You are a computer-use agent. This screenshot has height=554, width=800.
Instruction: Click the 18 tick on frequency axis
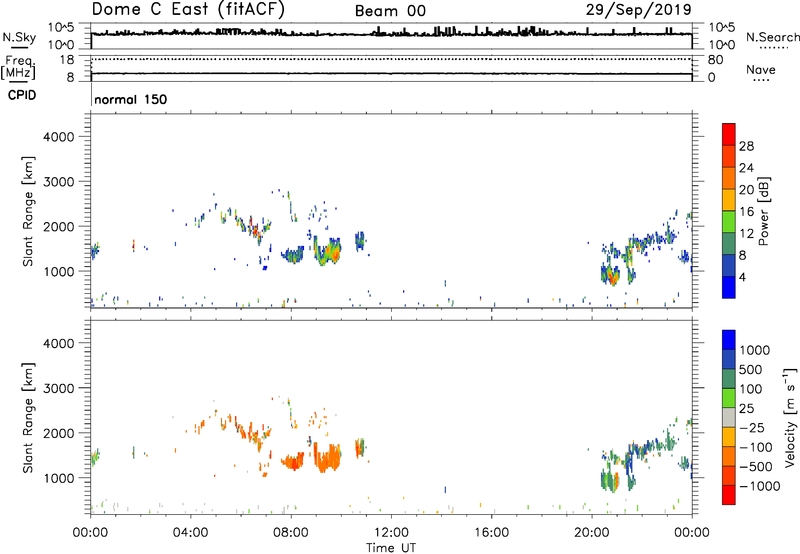tap(67, 60)
